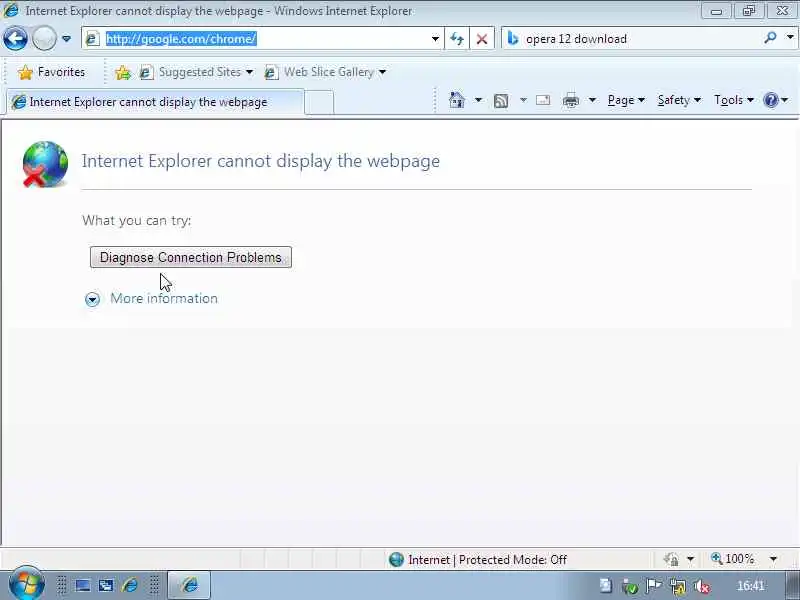Expand the More information section
The width and height of the screenshot is (800, 600).
pos(92,299)
